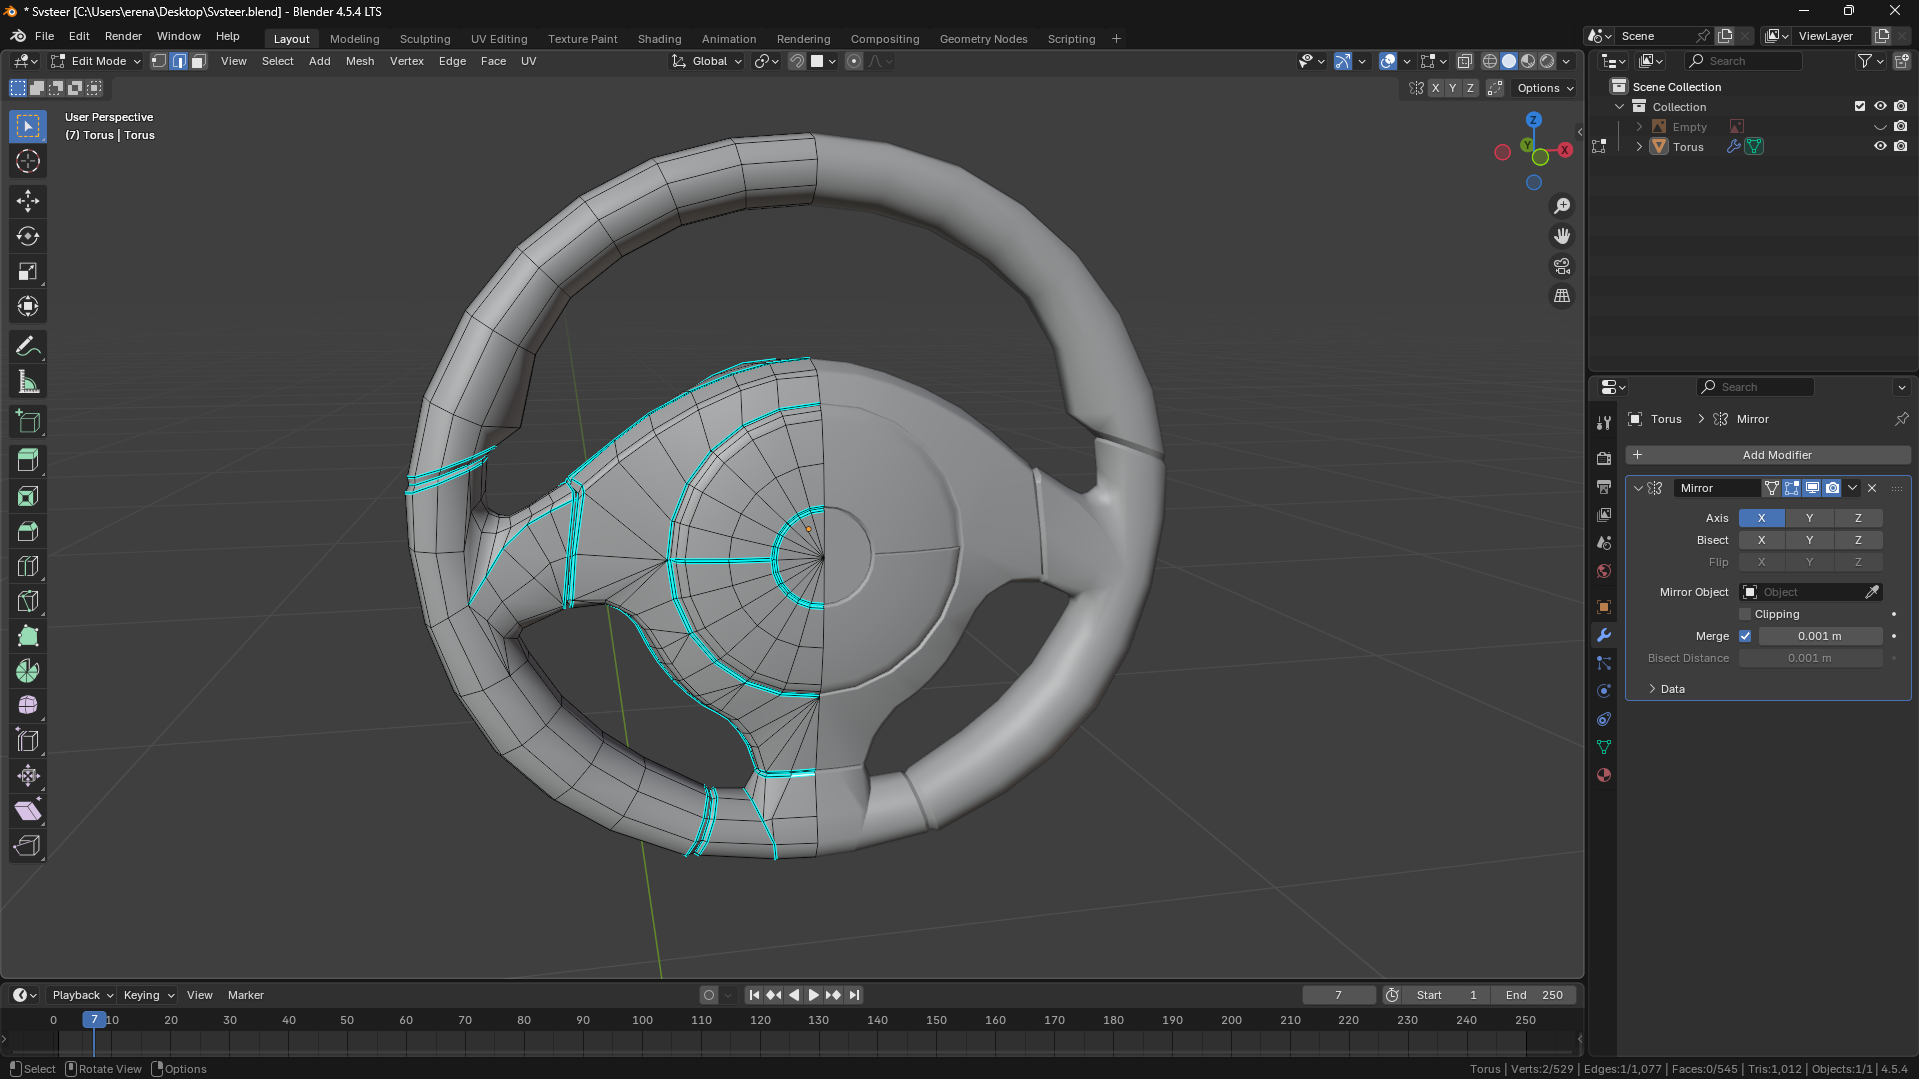Open the timeline Marker menu

246,995
